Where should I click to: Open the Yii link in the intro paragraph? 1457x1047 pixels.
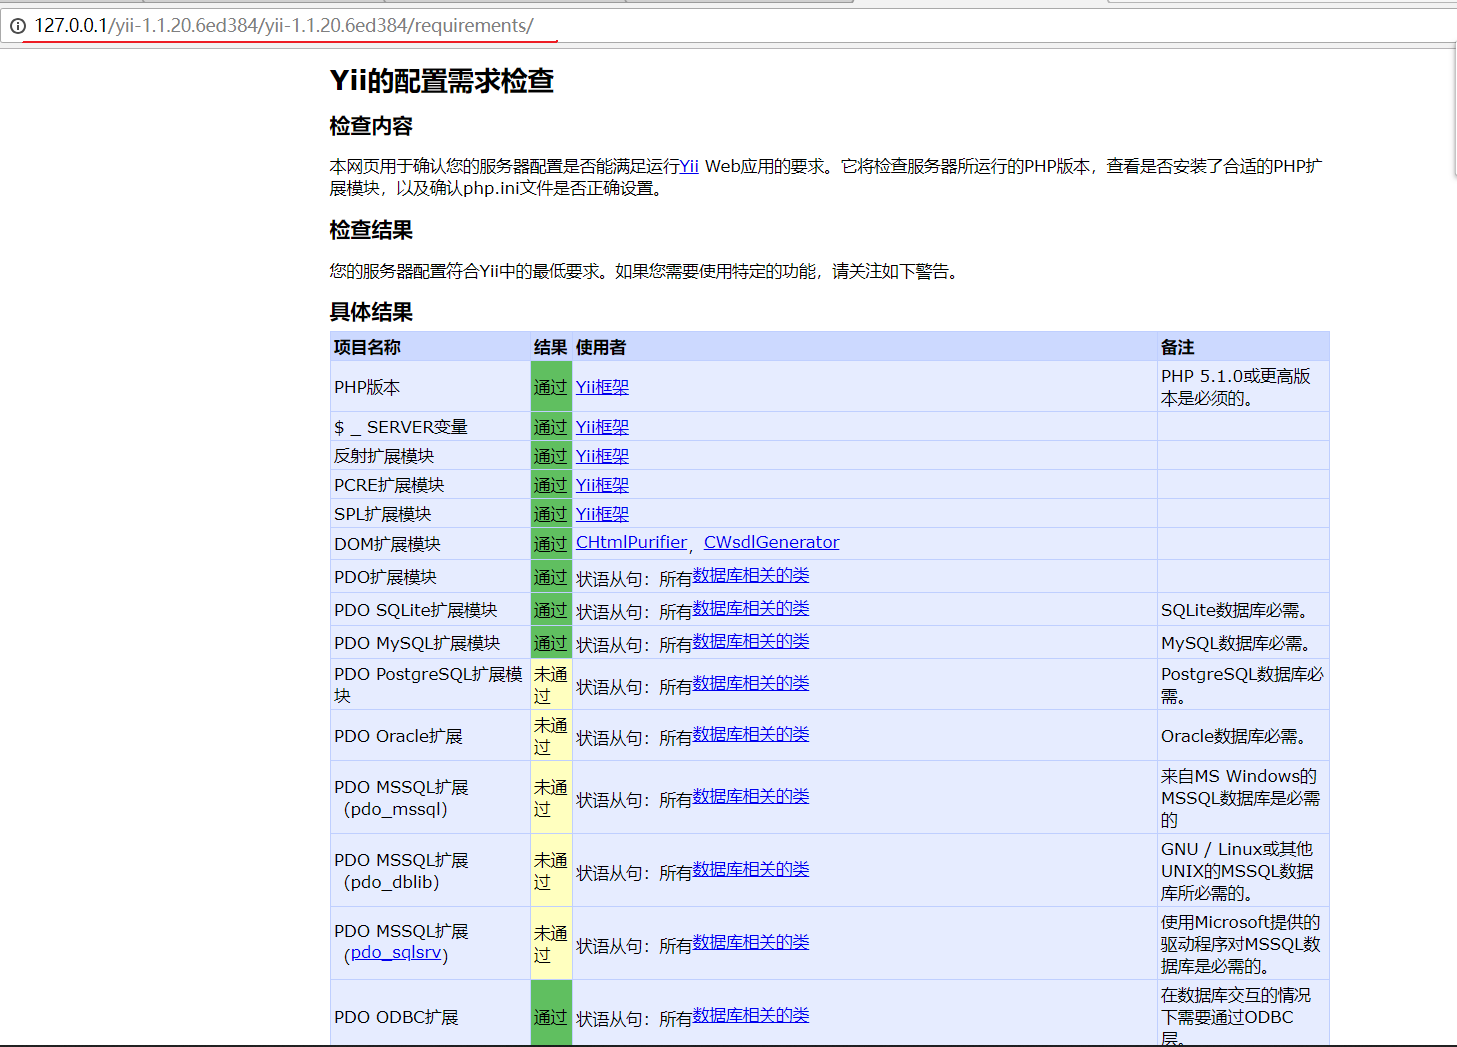click(x=689, y=166)
